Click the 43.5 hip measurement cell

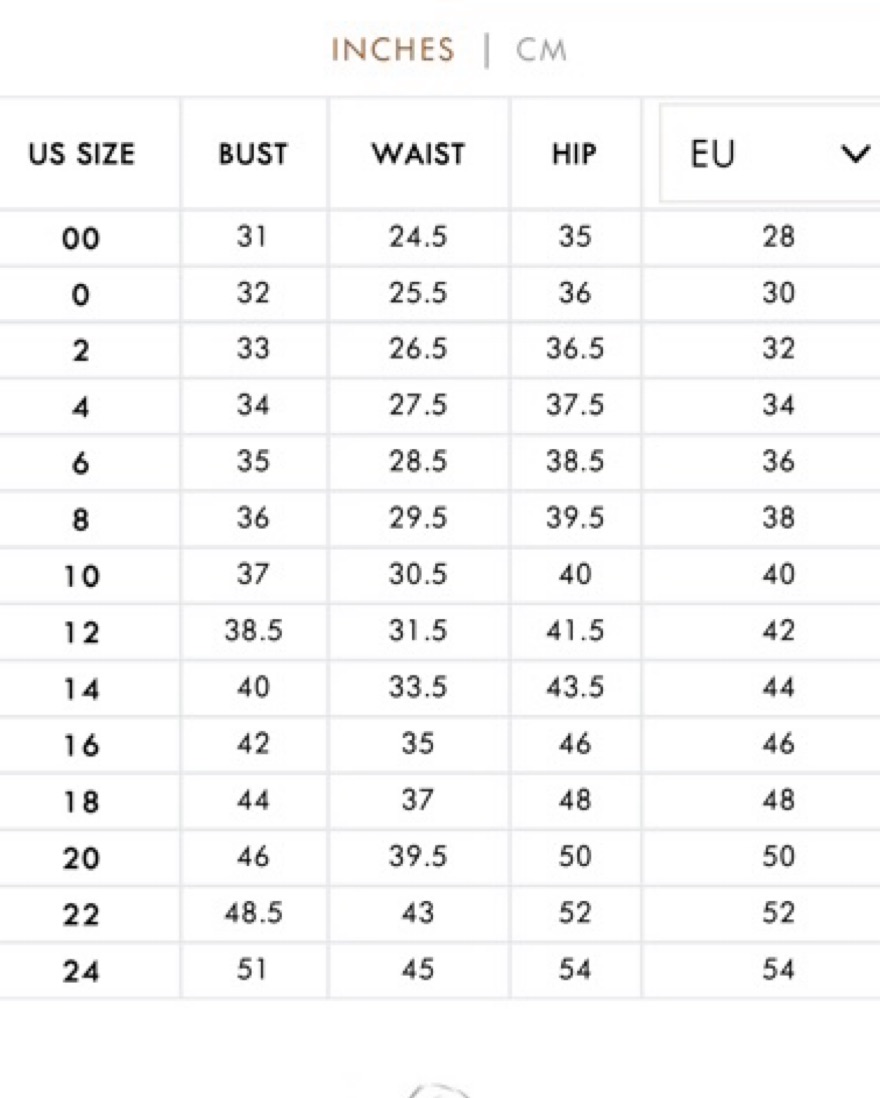pos(575,687)
